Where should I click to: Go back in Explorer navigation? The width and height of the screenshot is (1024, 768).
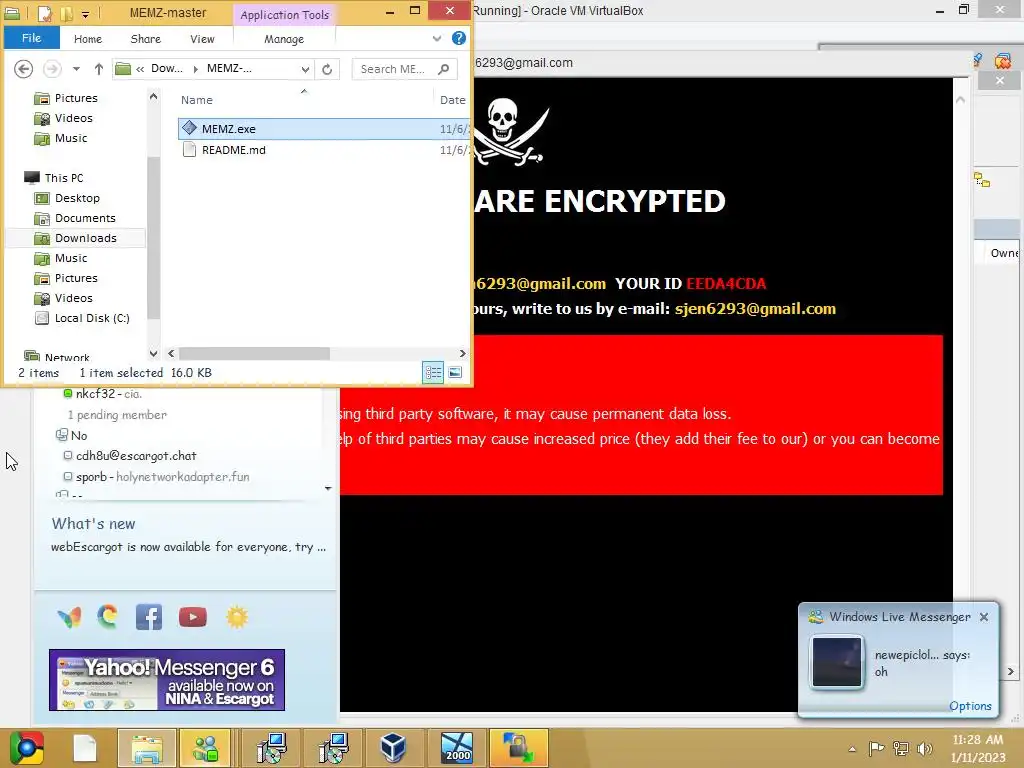point(24,69)
